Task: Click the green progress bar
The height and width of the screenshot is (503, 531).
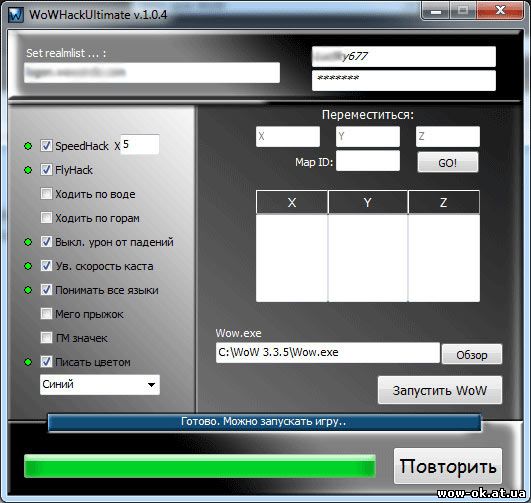Action: [200, 466]
